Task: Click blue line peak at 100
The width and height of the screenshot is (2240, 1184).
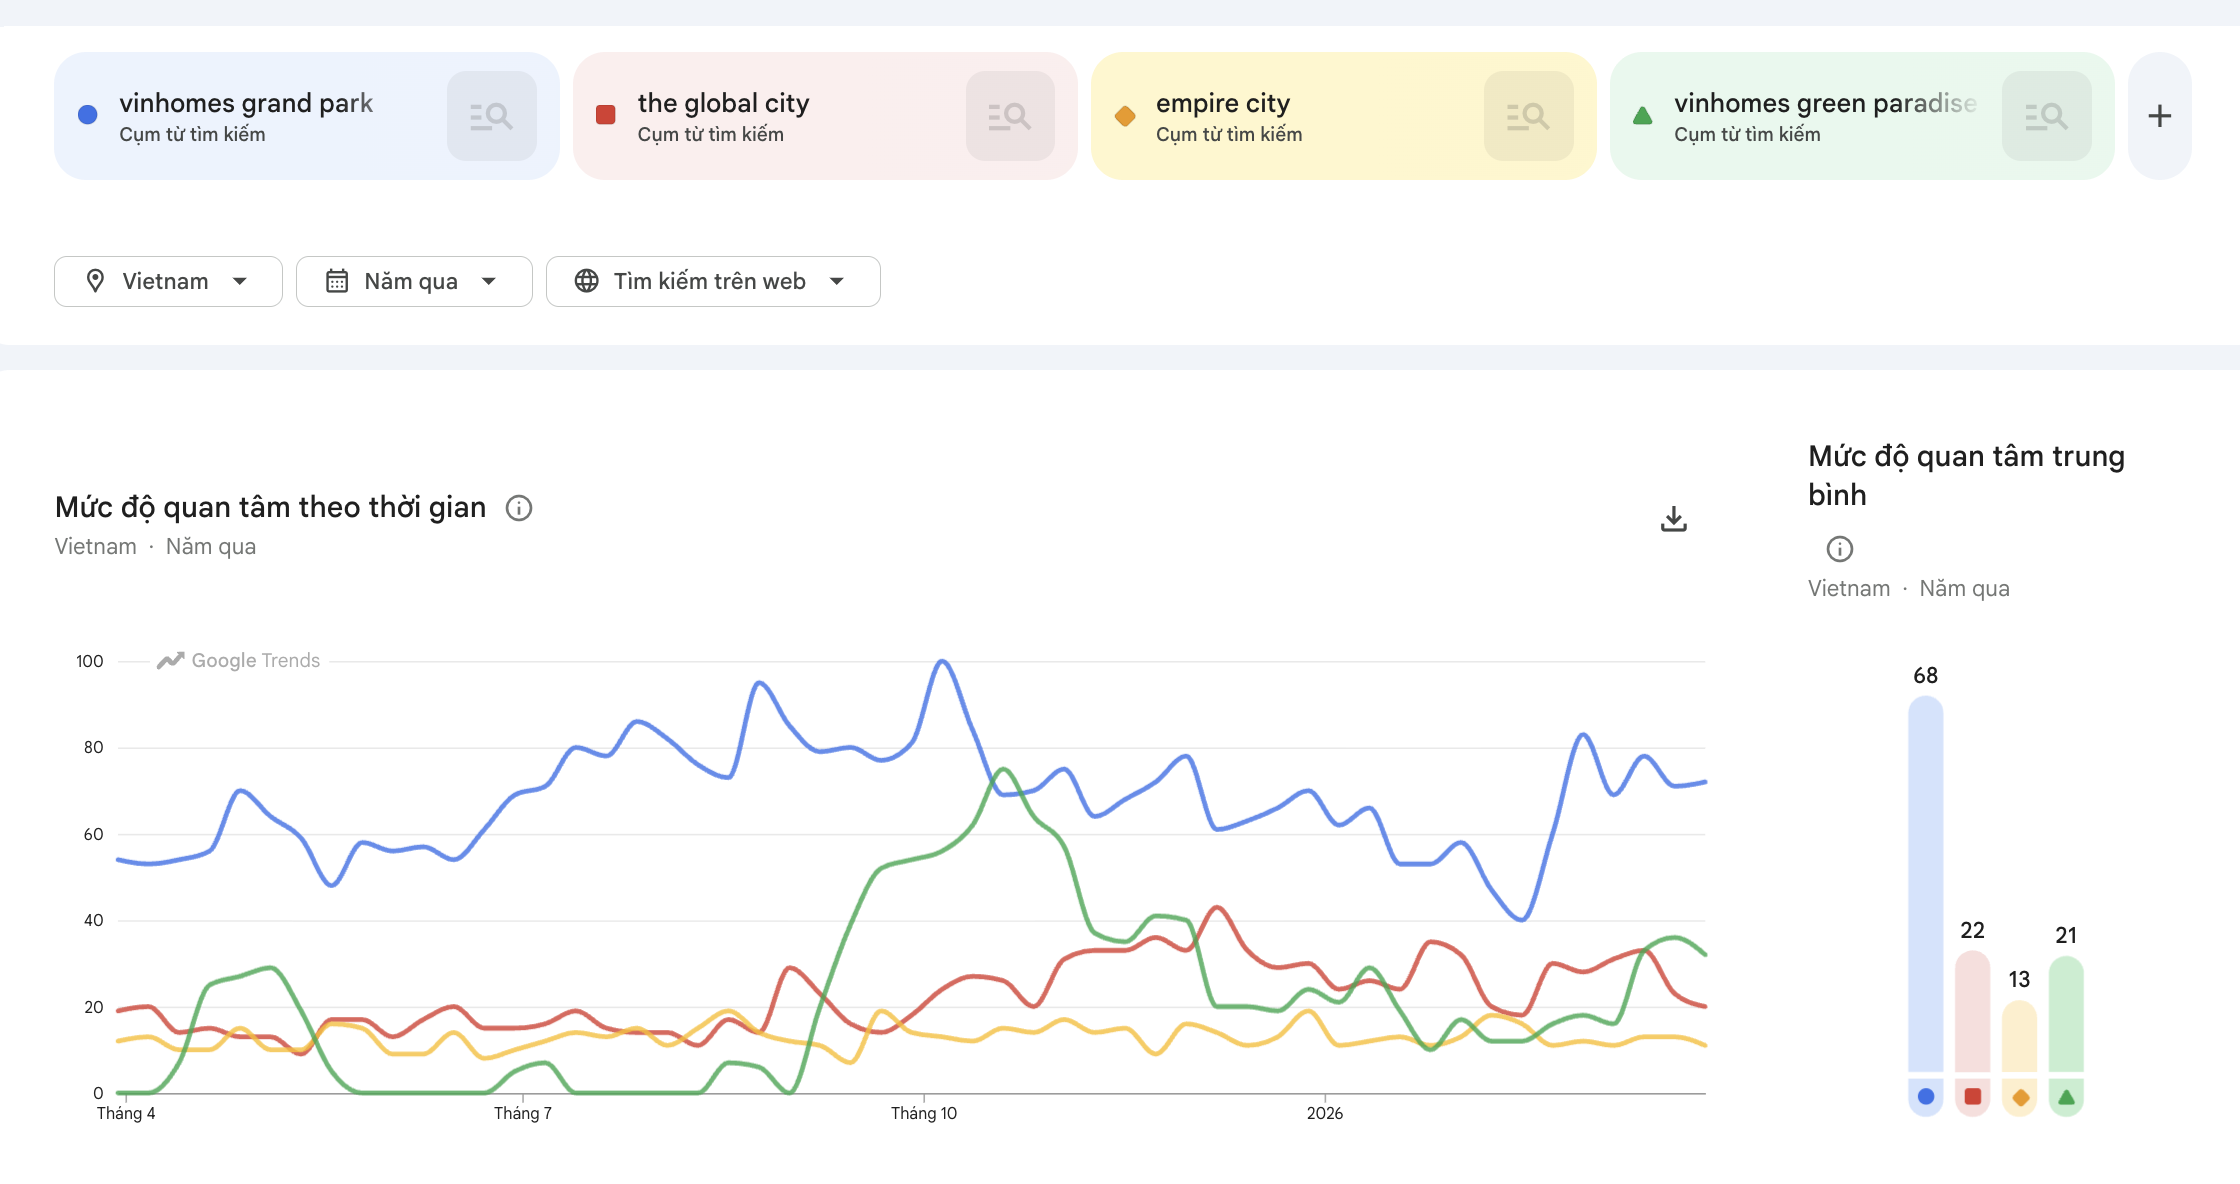Action: coord(942,662)
